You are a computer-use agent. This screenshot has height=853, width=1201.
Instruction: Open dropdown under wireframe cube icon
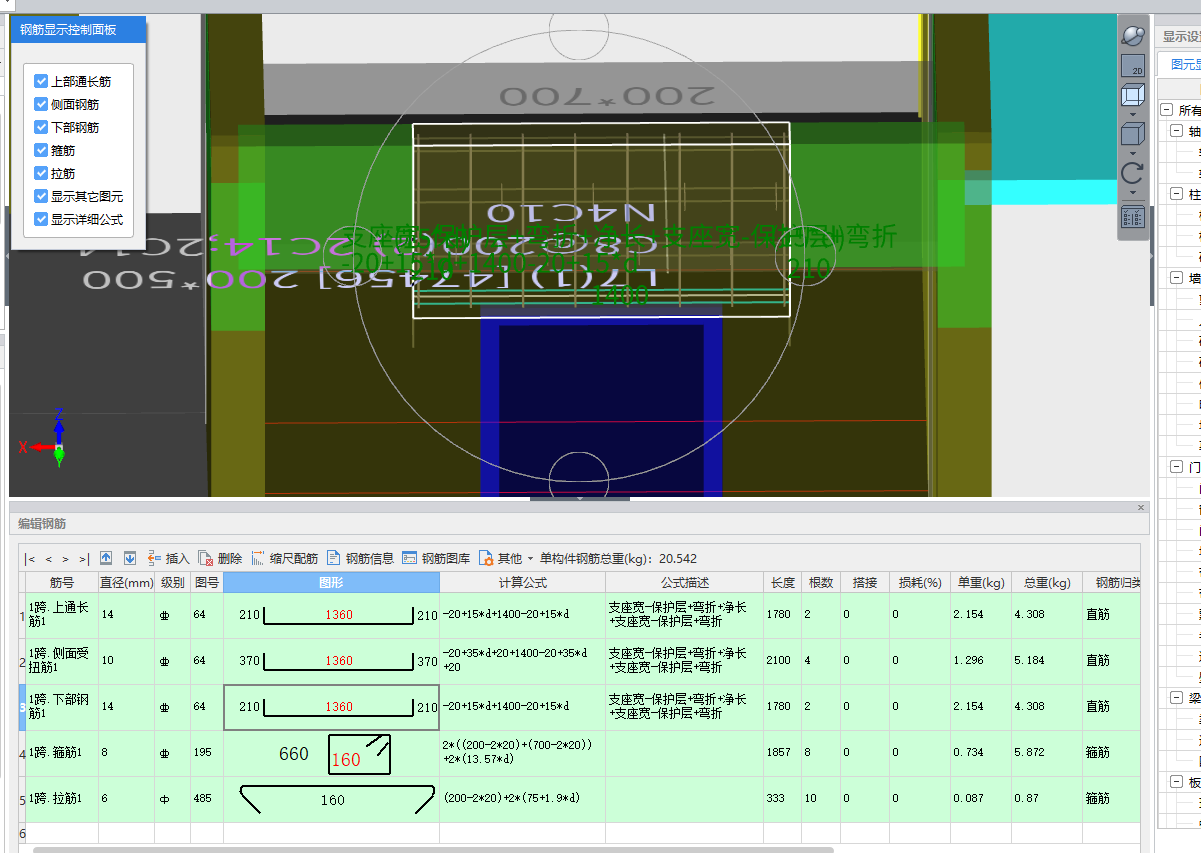[1132, 114]
